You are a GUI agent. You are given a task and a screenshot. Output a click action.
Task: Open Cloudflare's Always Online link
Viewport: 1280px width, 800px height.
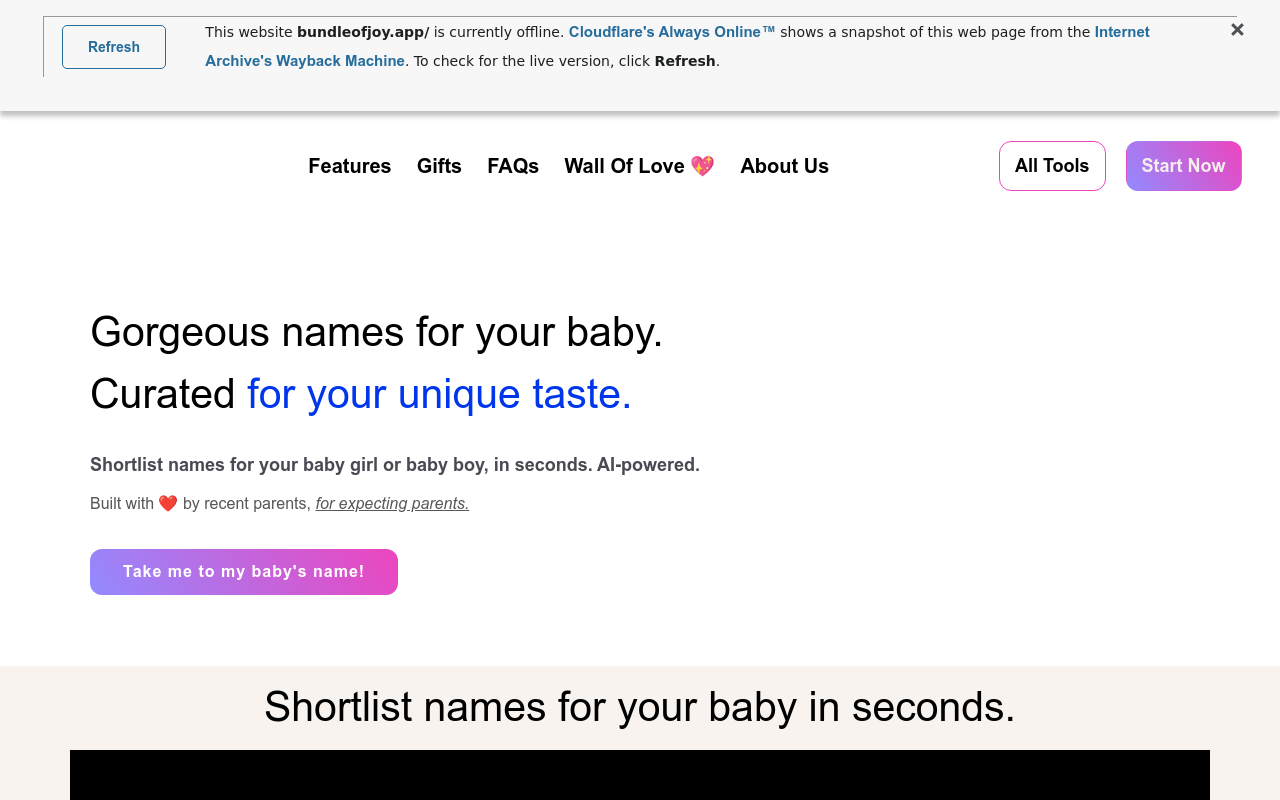point(671,32)
